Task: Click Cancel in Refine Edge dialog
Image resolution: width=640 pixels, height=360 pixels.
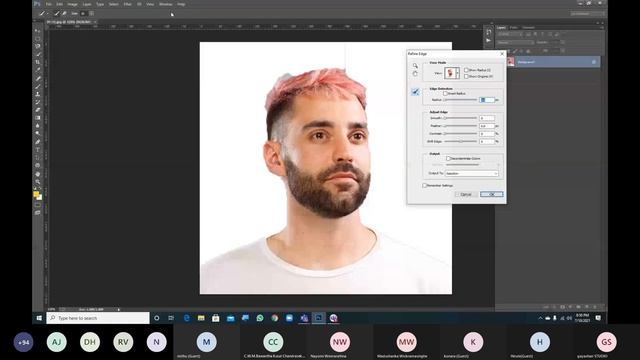Action: [x=466, y=194]
